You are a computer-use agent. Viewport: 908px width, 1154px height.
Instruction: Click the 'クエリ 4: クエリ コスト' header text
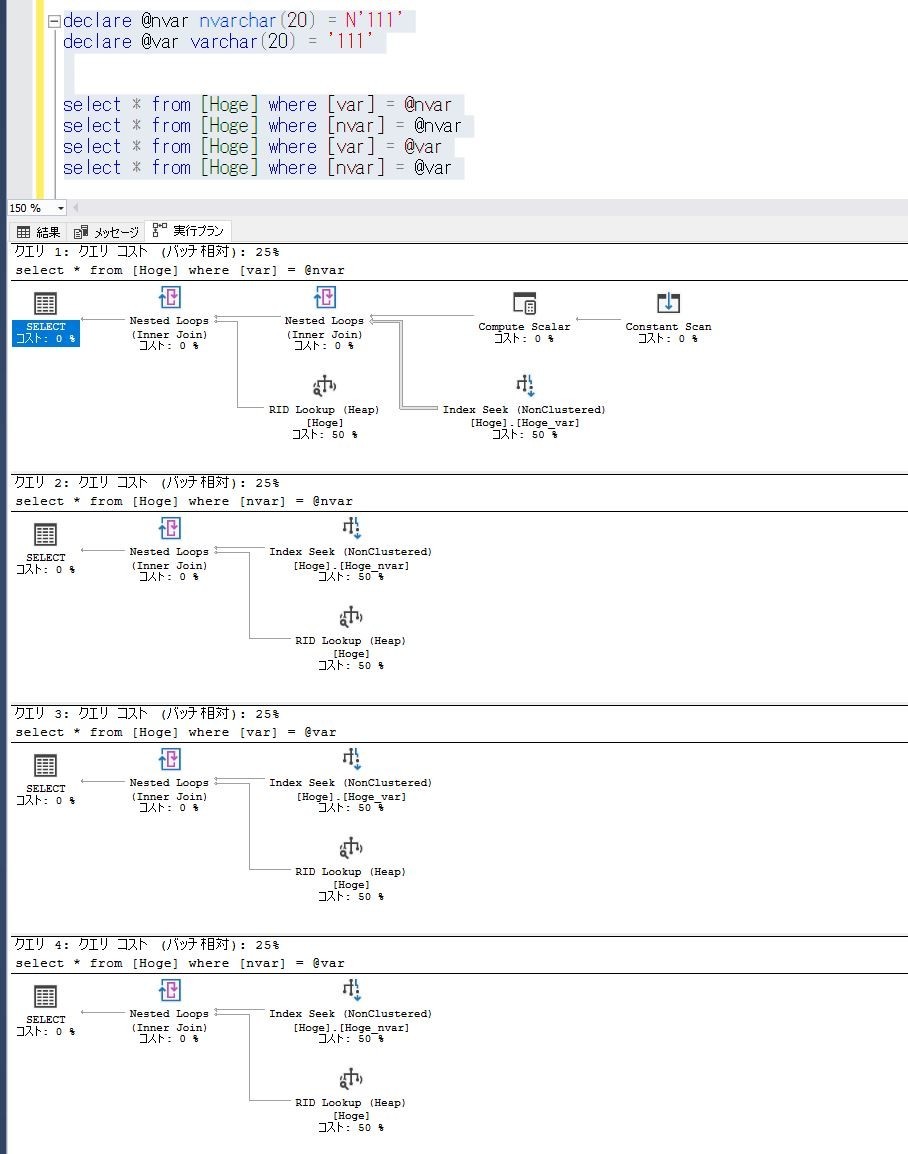click(147, 945)
